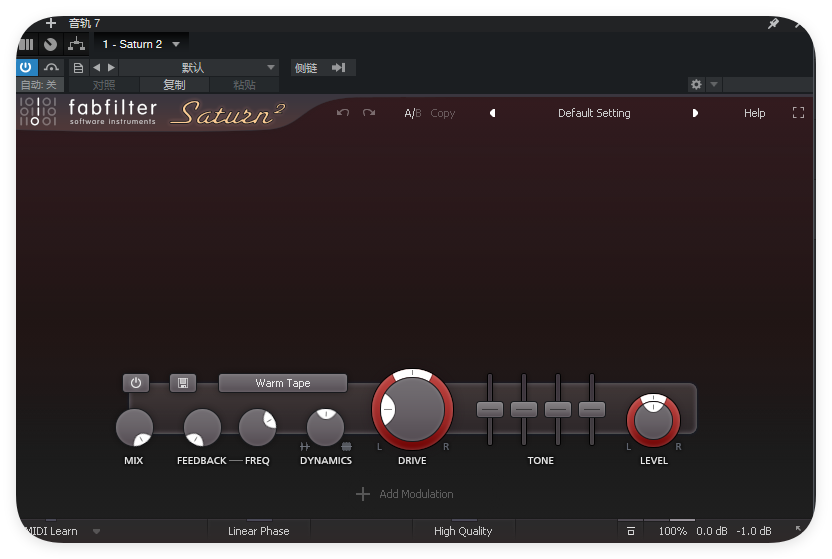Open the MIDI Learn dropdown arrow
The height and width of the screenshot is (559, 832).
[96, 531]
